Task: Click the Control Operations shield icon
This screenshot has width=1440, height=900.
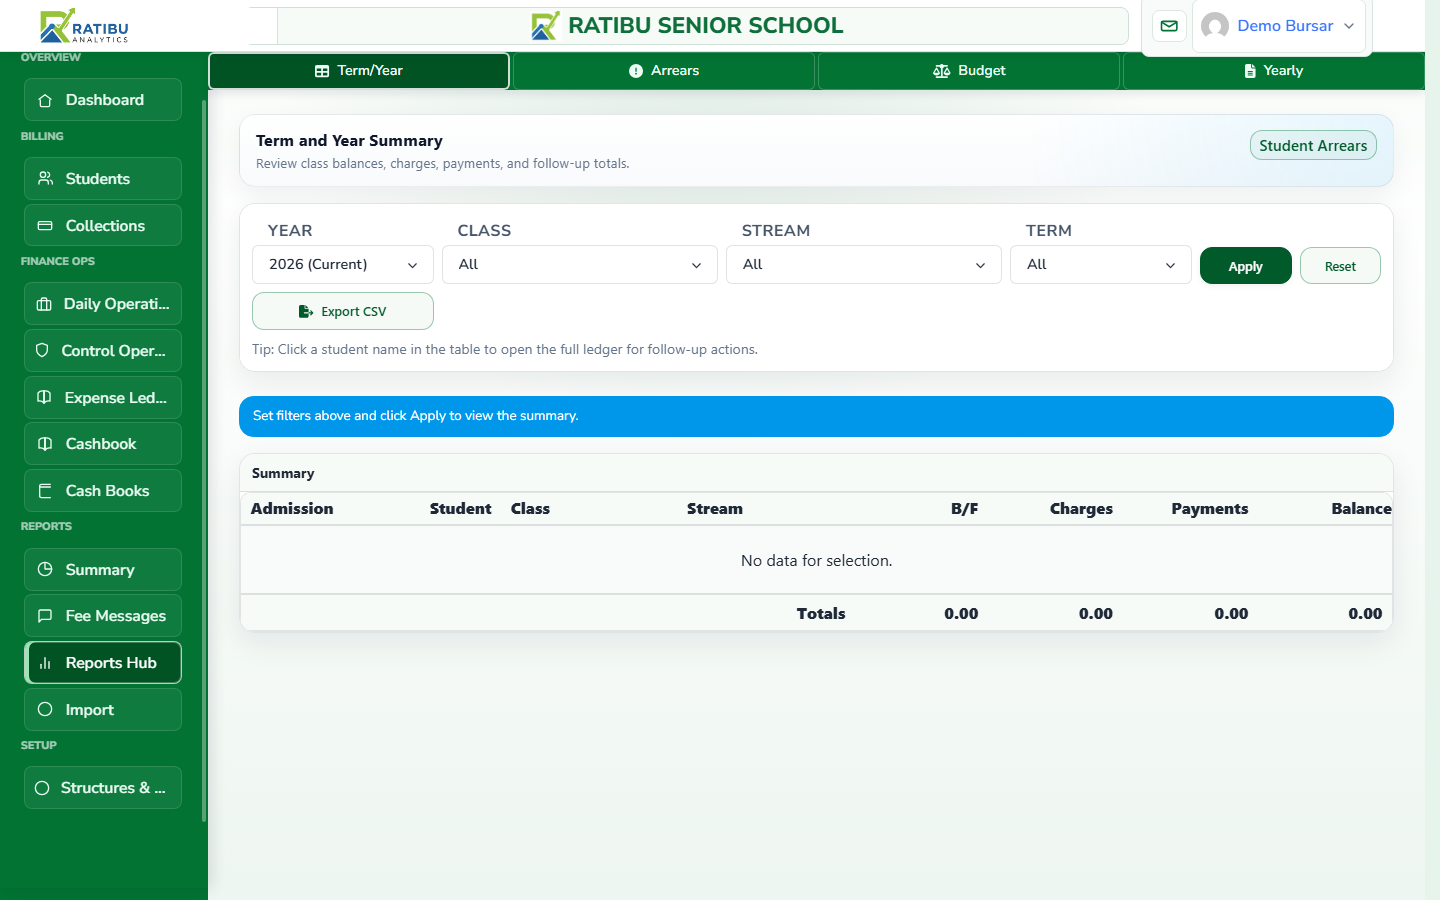Action: (42, 351)
